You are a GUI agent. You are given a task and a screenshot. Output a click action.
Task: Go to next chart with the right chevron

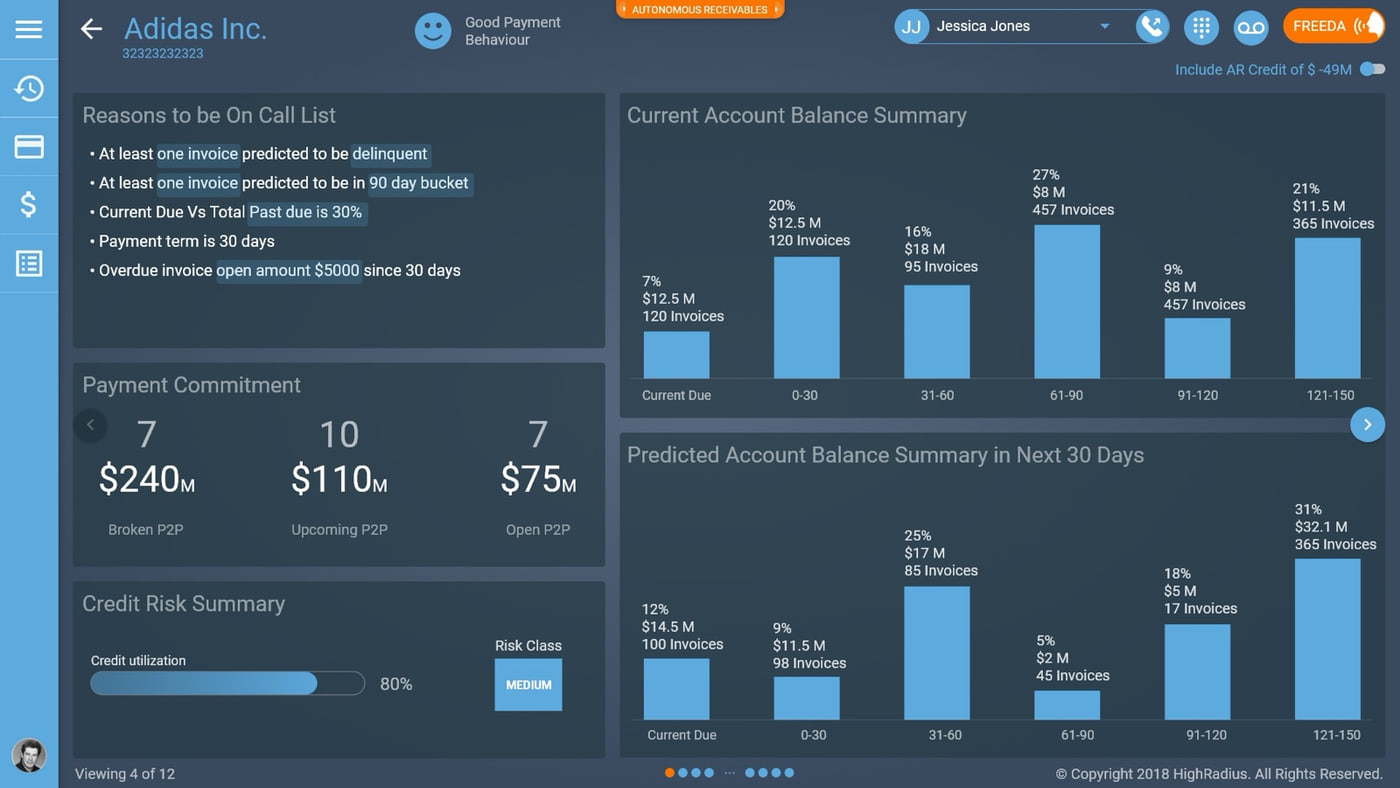pyautogui.click(x=1367, y=425)
